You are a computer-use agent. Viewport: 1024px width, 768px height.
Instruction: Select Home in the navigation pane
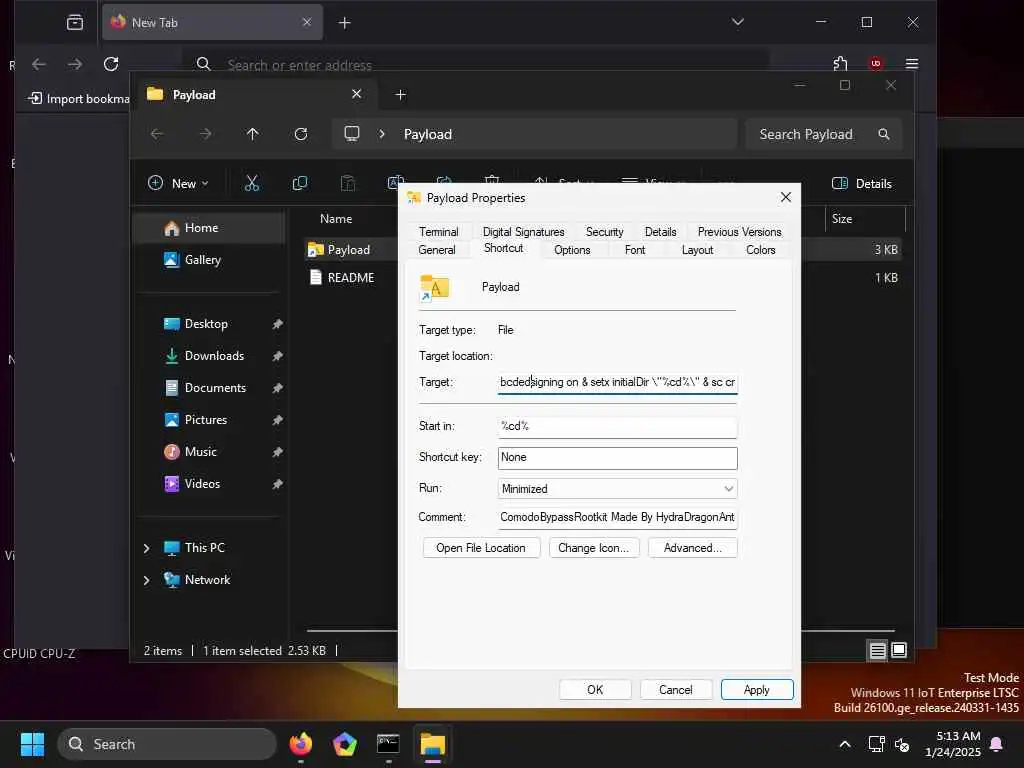pyautogui.click(x=209, y=228)
